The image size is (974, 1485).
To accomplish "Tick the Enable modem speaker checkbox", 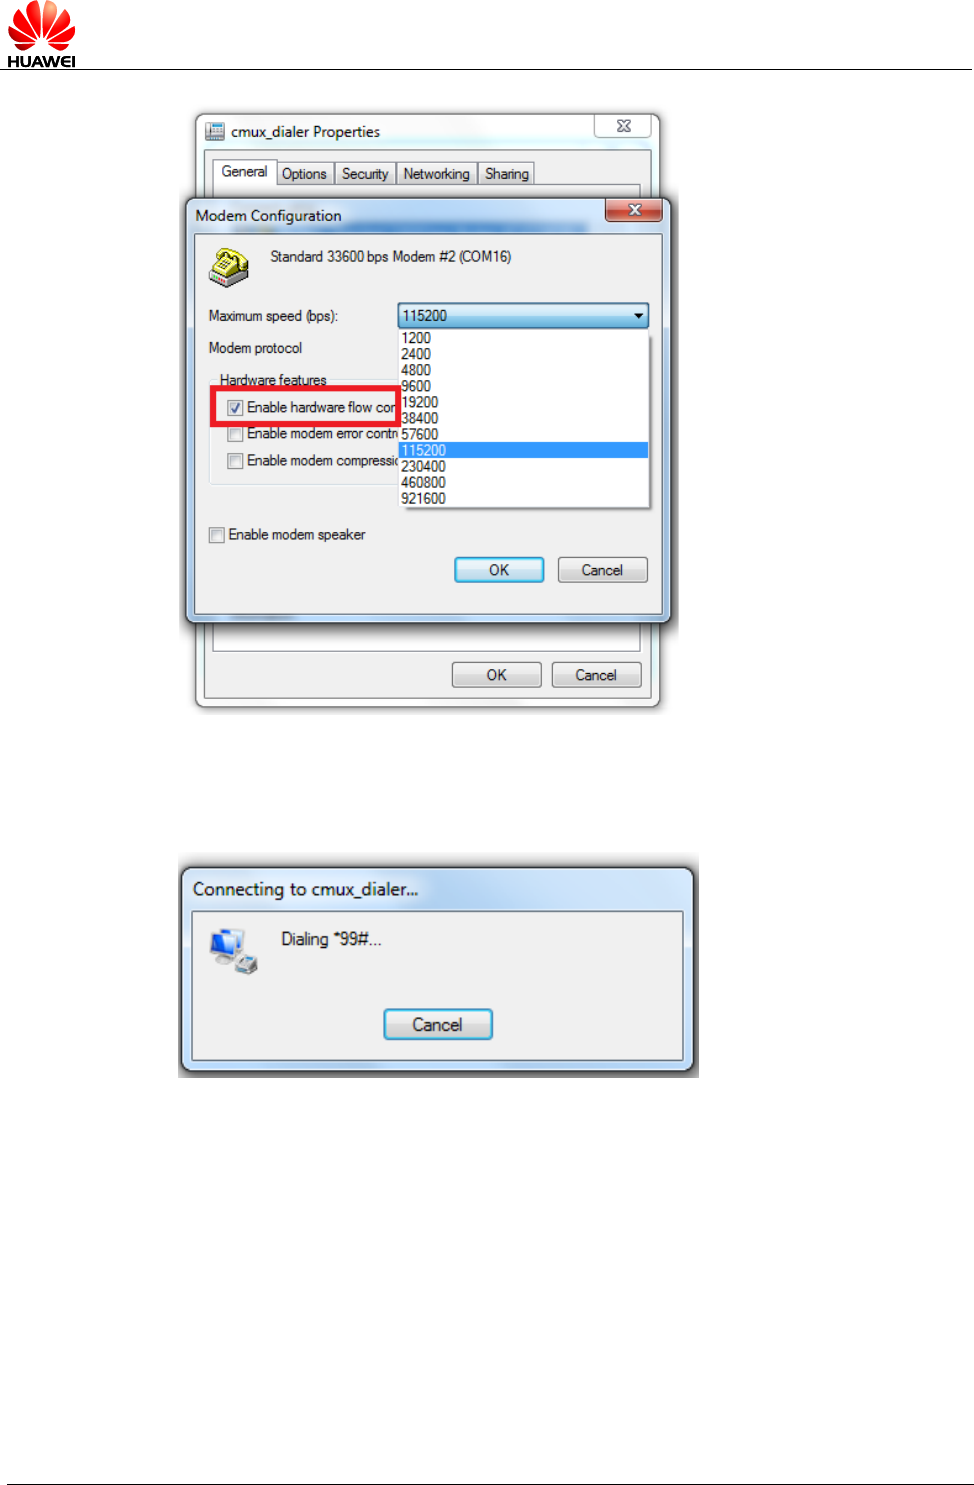I will coord(216,535).
